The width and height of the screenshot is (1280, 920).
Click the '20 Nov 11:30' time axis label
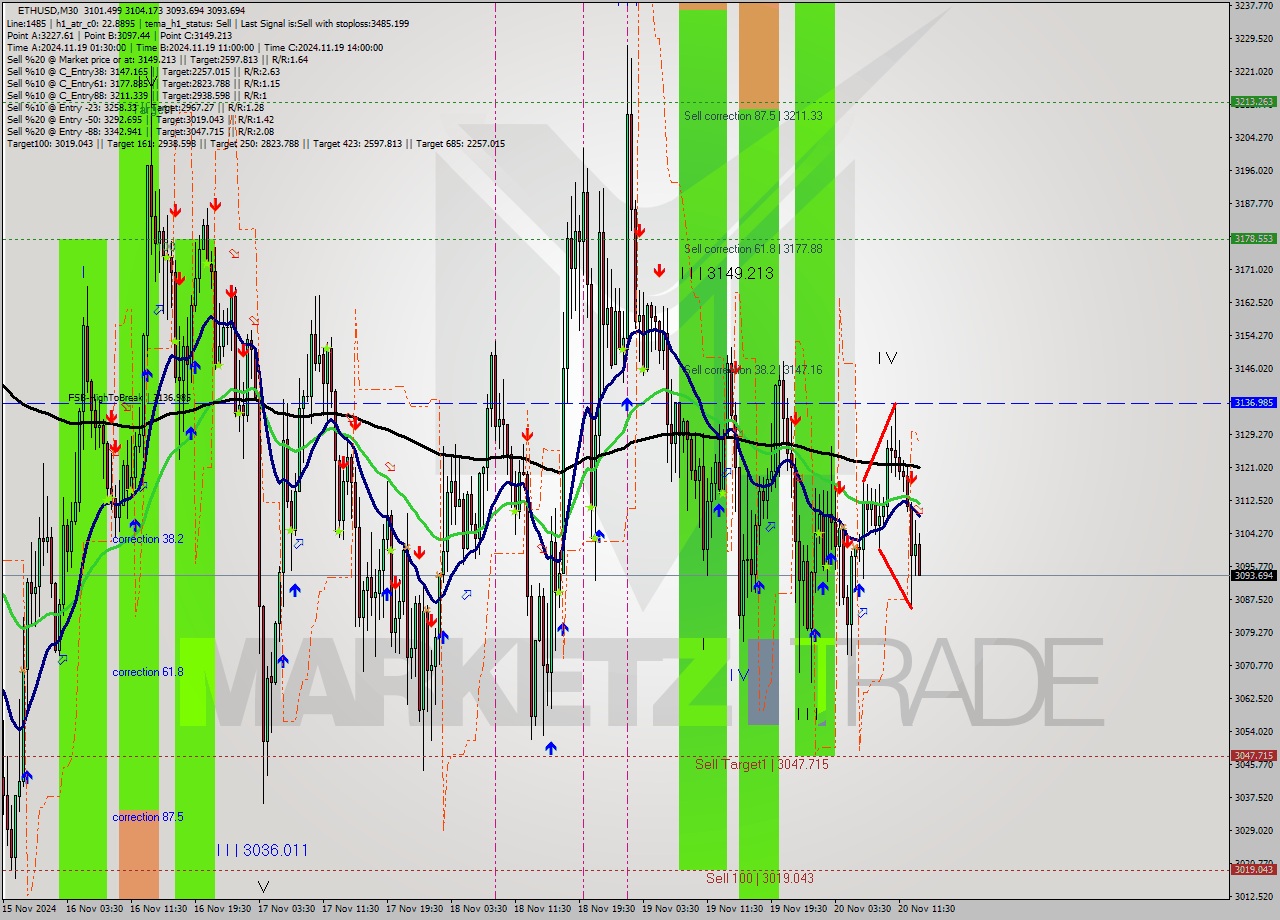coord(927,909)
